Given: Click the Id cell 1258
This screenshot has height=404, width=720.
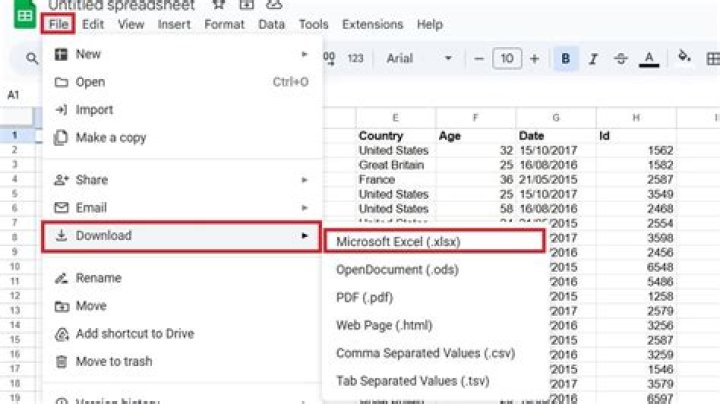Looking at the screenshot, I should pyautogui.click(x=636, y=296).
